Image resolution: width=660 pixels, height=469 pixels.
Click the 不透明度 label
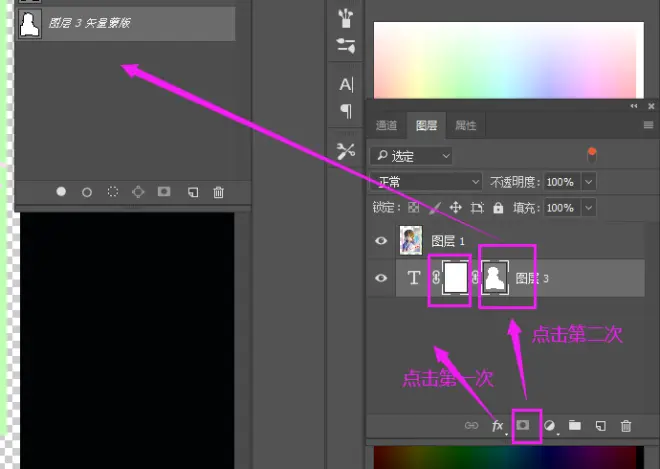pos(515,182)
